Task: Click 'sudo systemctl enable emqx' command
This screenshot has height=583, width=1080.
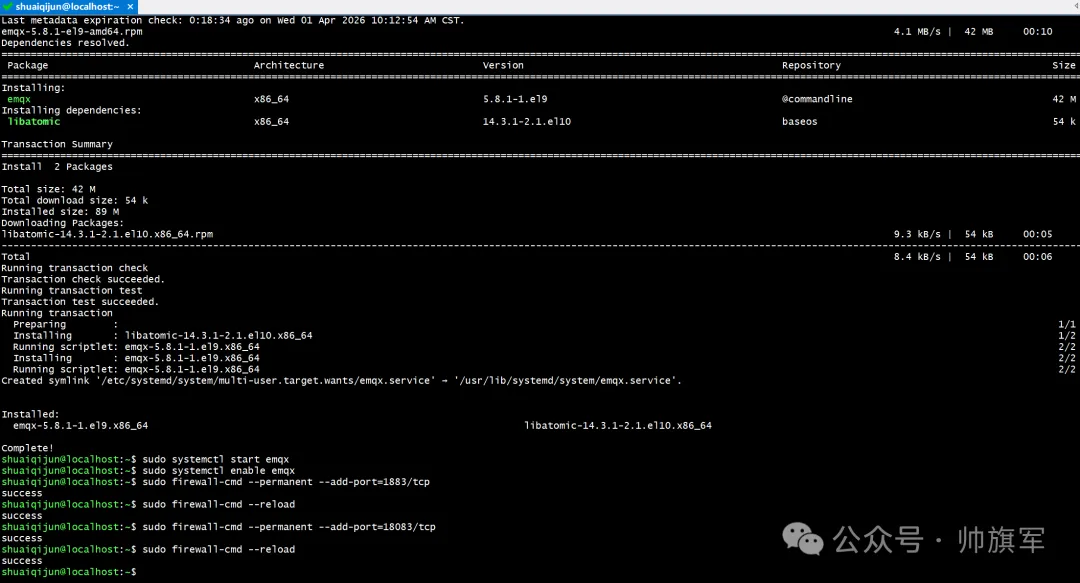Action: (218, 471)
